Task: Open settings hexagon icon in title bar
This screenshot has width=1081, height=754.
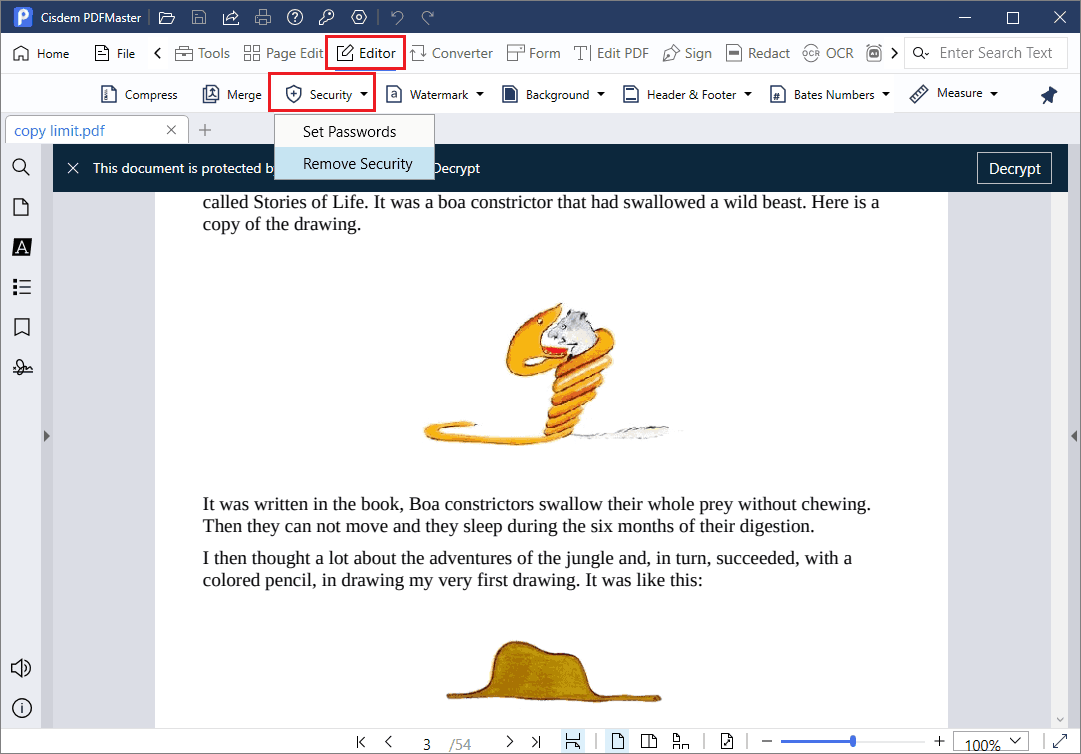Action: (x=358, y=17)
